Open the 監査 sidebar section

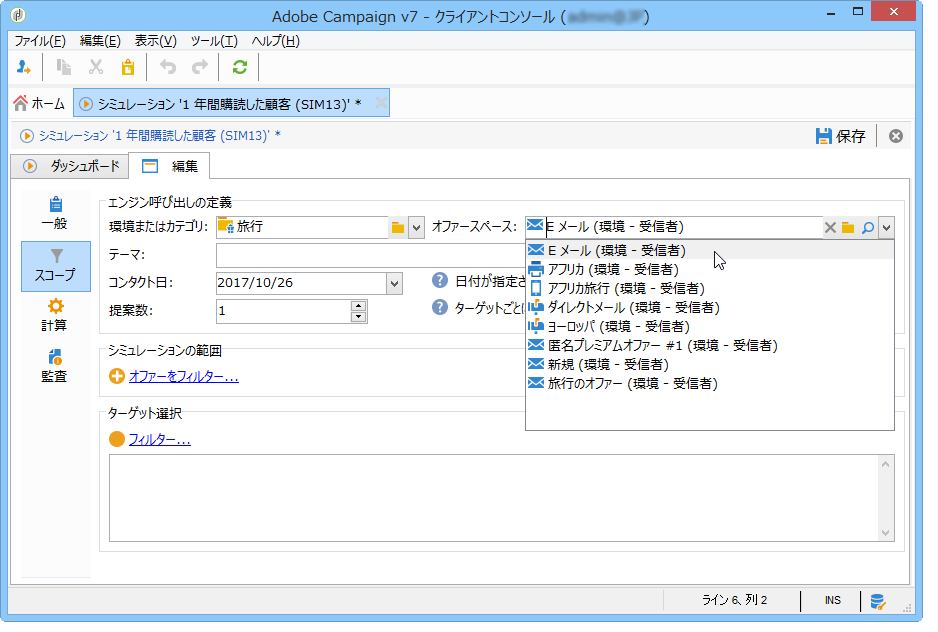click(55, 366)
